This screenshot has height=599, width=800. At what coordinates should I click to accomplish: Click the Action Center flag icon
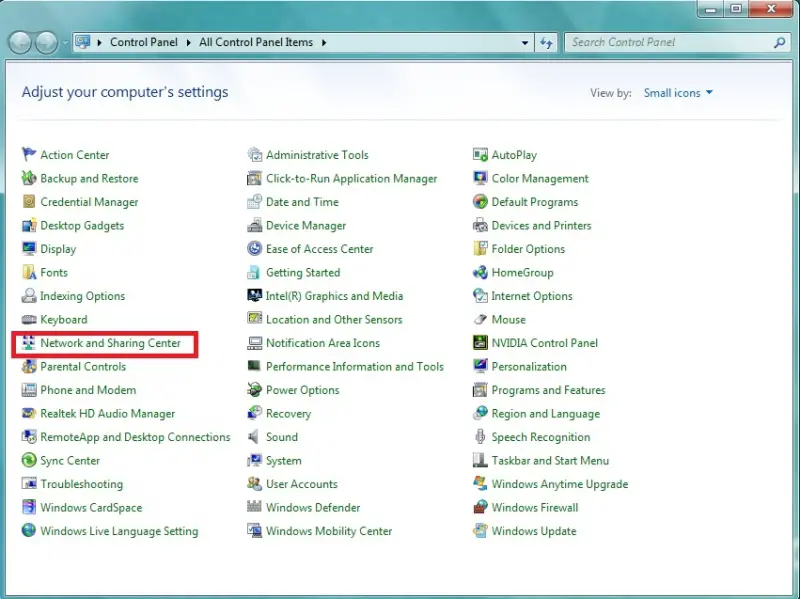(29, 154)
